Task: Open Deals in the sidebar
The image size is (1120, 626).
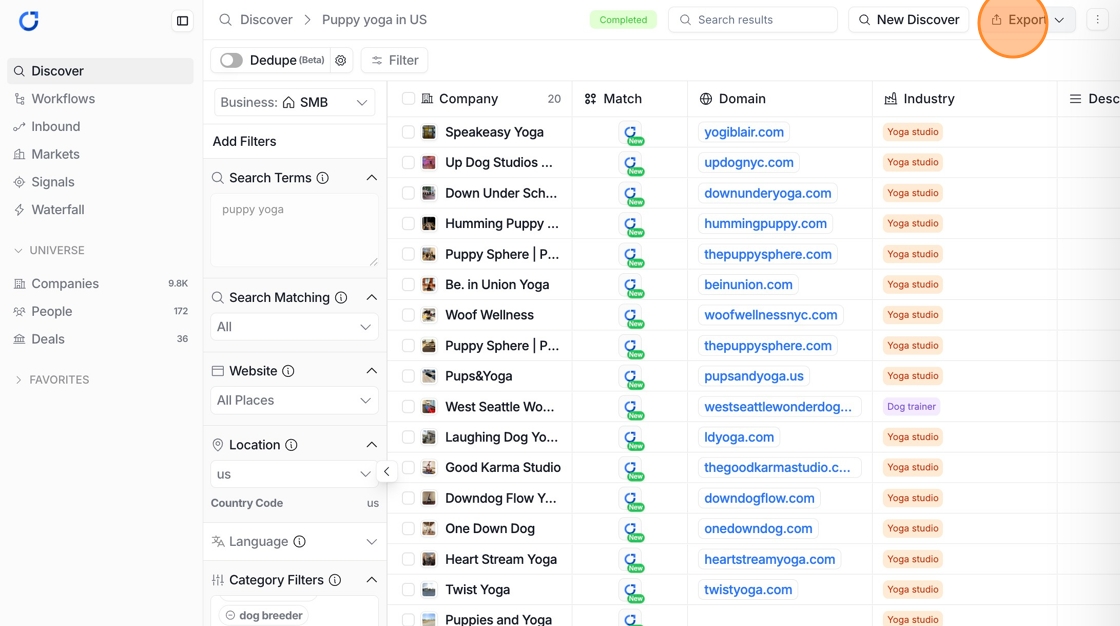Action: click(100, 339)
